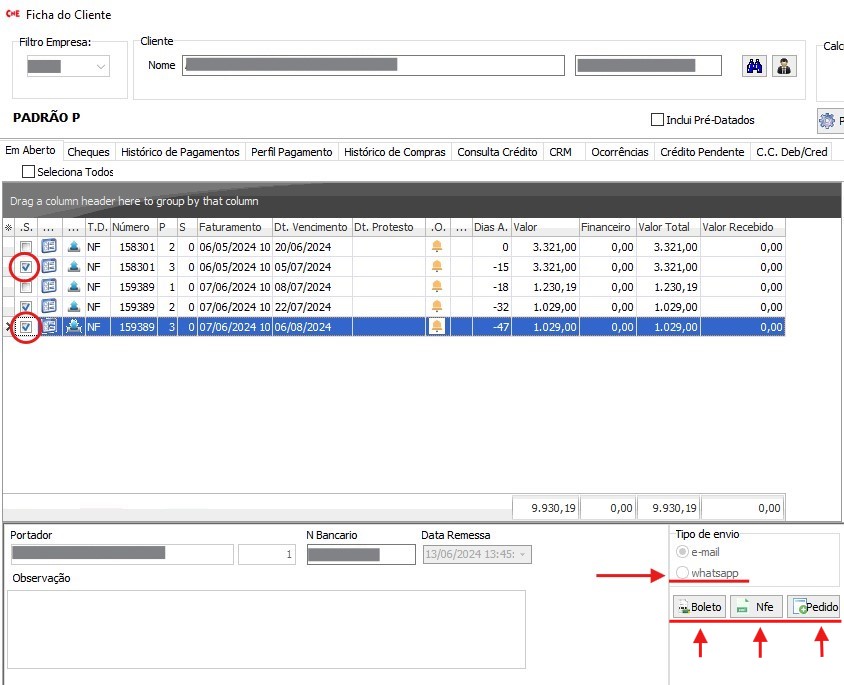
Task: Enable the Seleciona Todos checkbox
Action: click(x=28, y=172)
